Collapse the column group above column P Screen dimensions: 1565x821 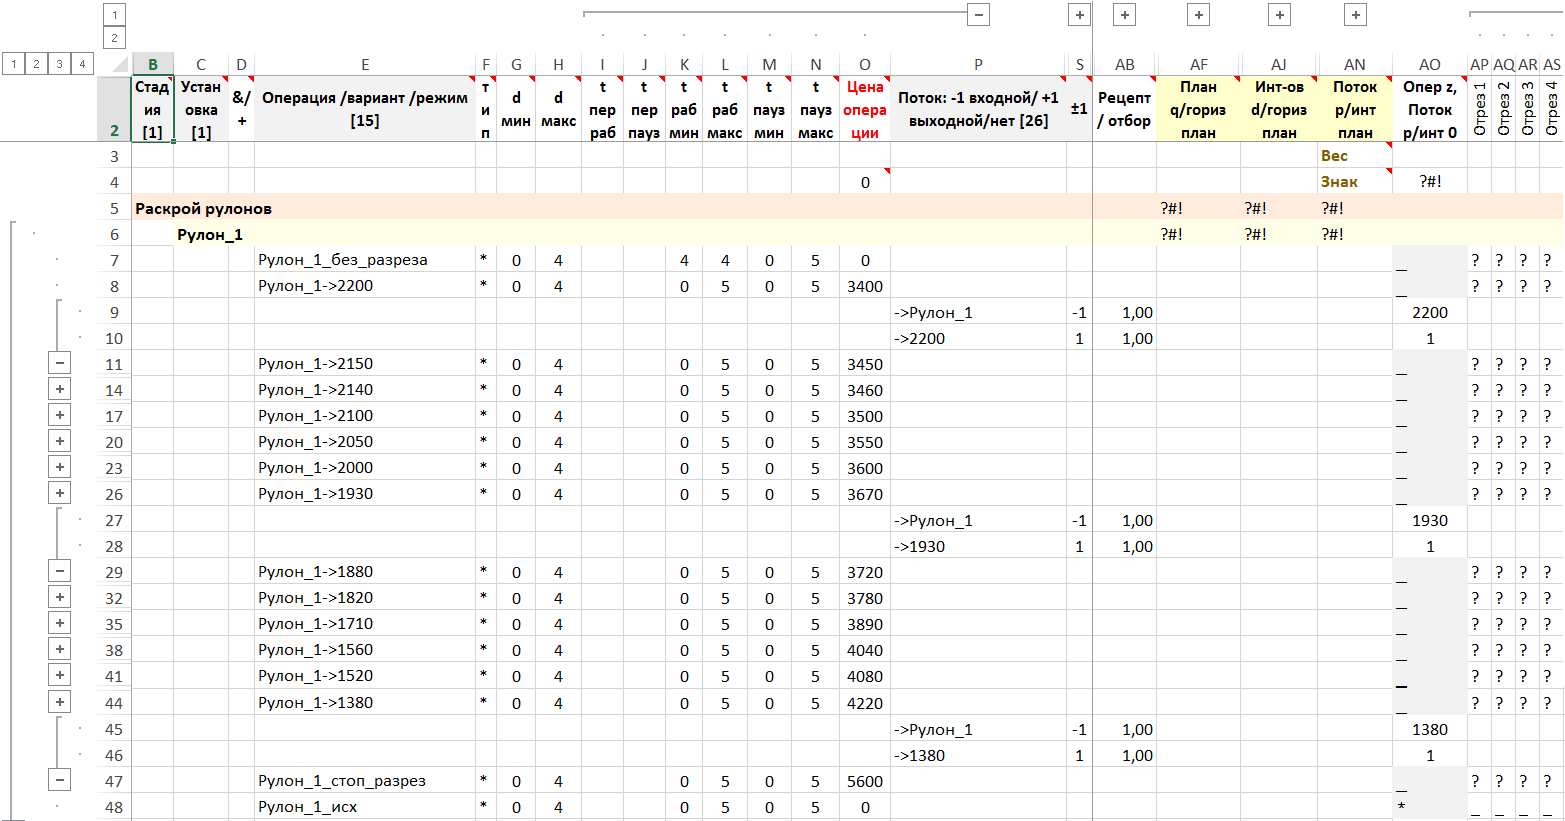[x=979, y=14]
